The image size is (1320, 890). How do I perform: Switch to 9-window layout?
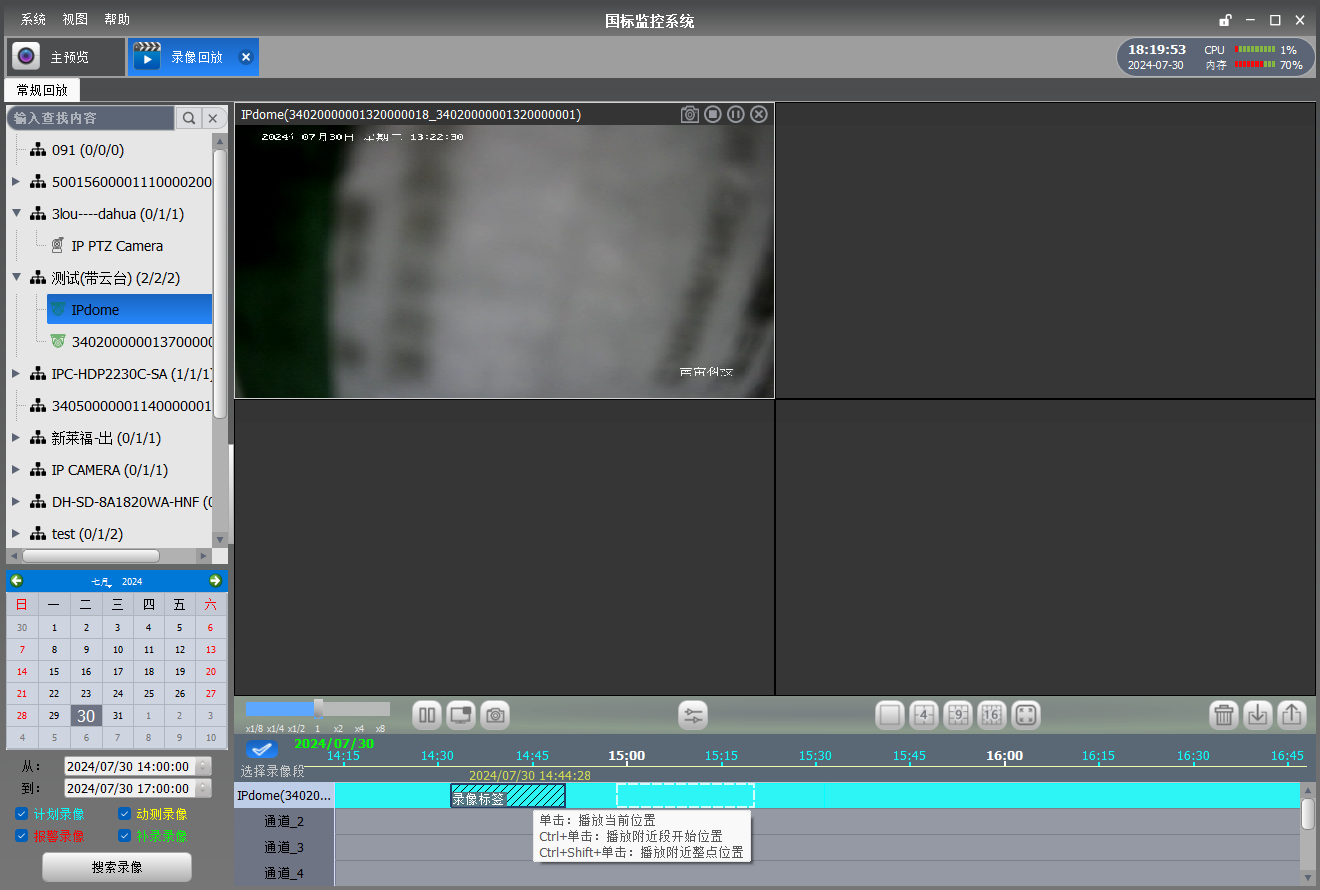[x=958, y=715]
